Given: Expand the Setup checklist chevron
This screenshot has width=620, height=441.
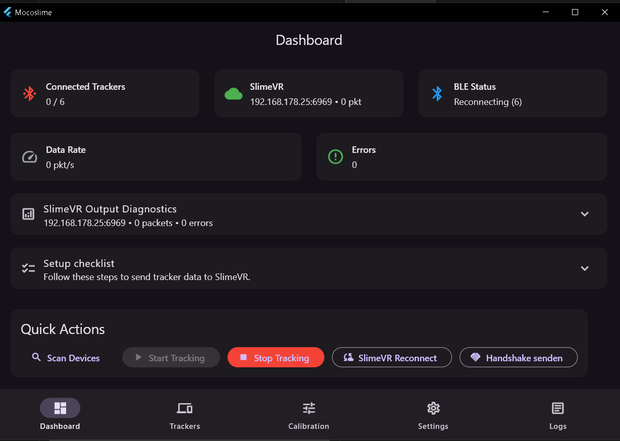Looking at the screenshot, I should [x=584, y=269].
